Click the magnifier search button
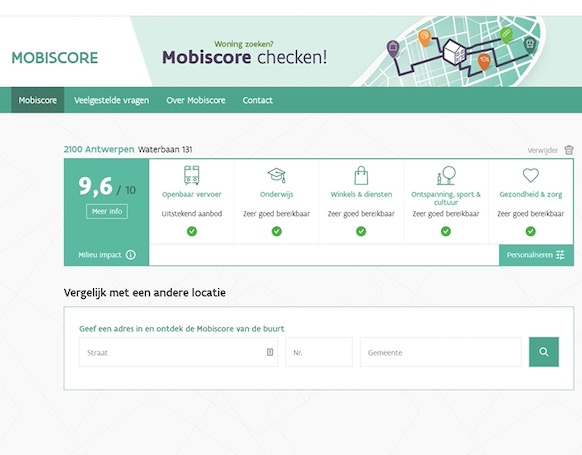This screenshot has width=582, height=455. coord(544,352)
